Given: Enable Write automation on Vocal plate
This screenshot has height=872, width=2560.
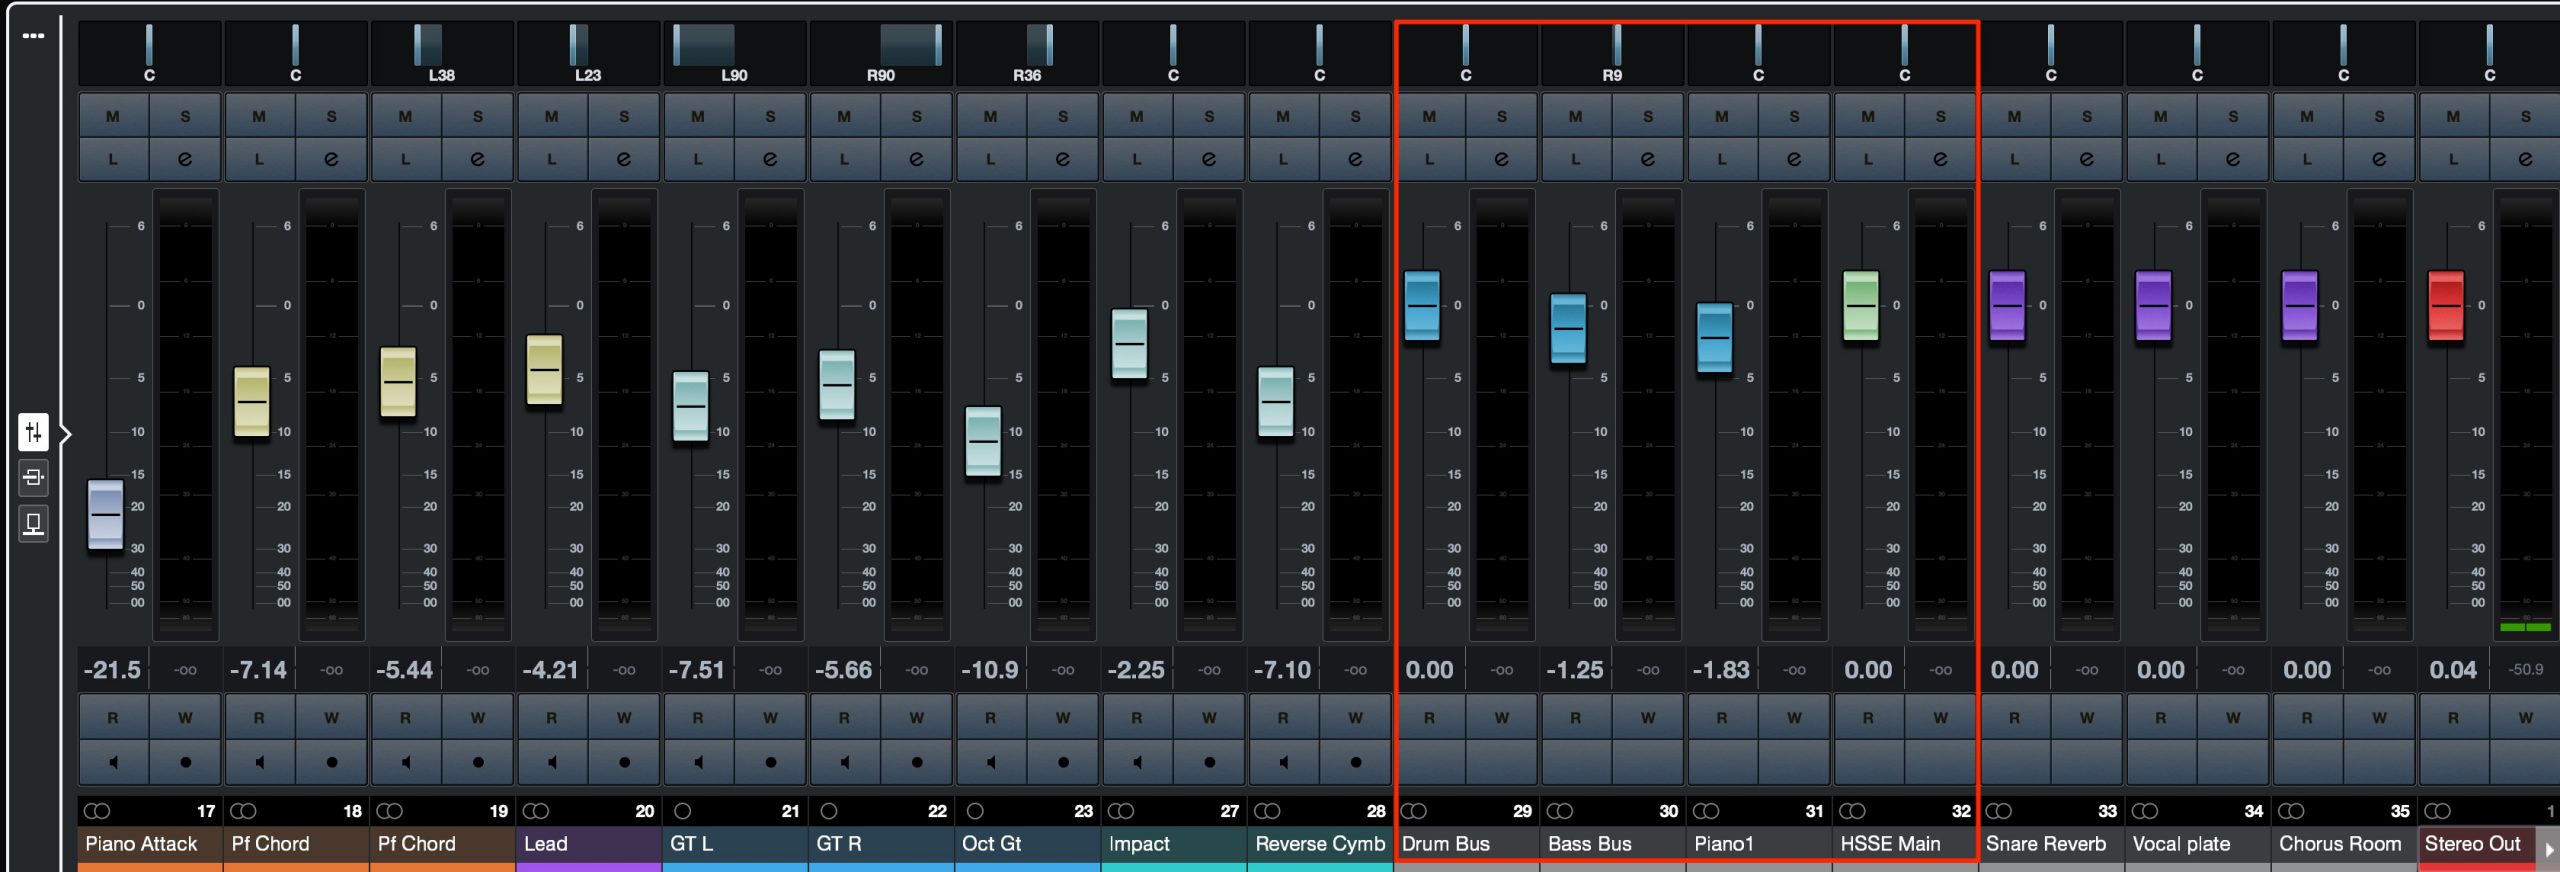Looking at the screenshot, I should (2232, 718).
